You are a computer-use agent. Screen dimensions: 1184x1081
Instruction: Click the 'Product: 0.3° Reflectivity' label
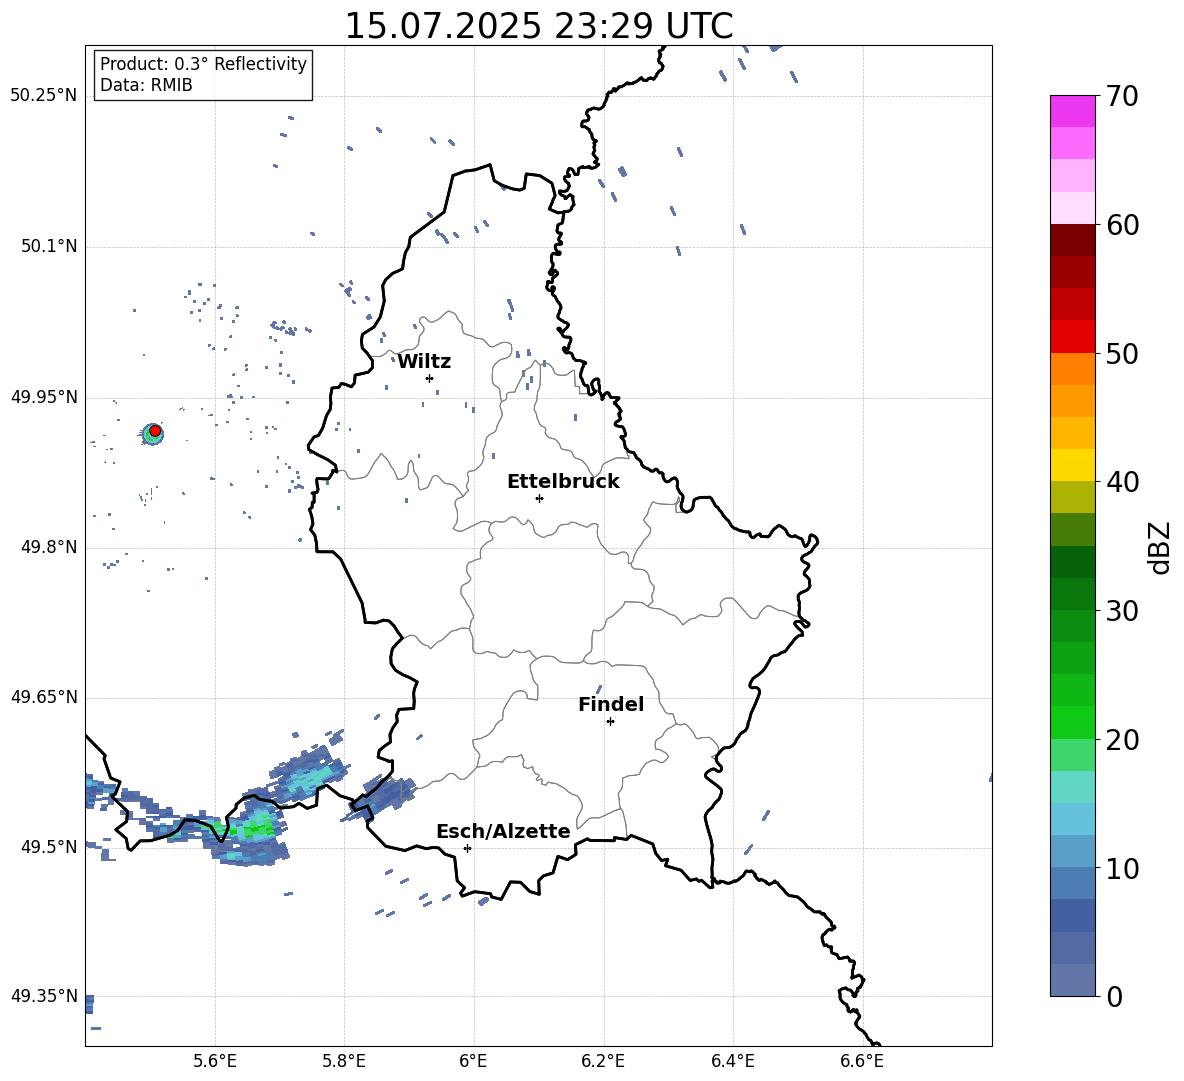tap(203, 64)
